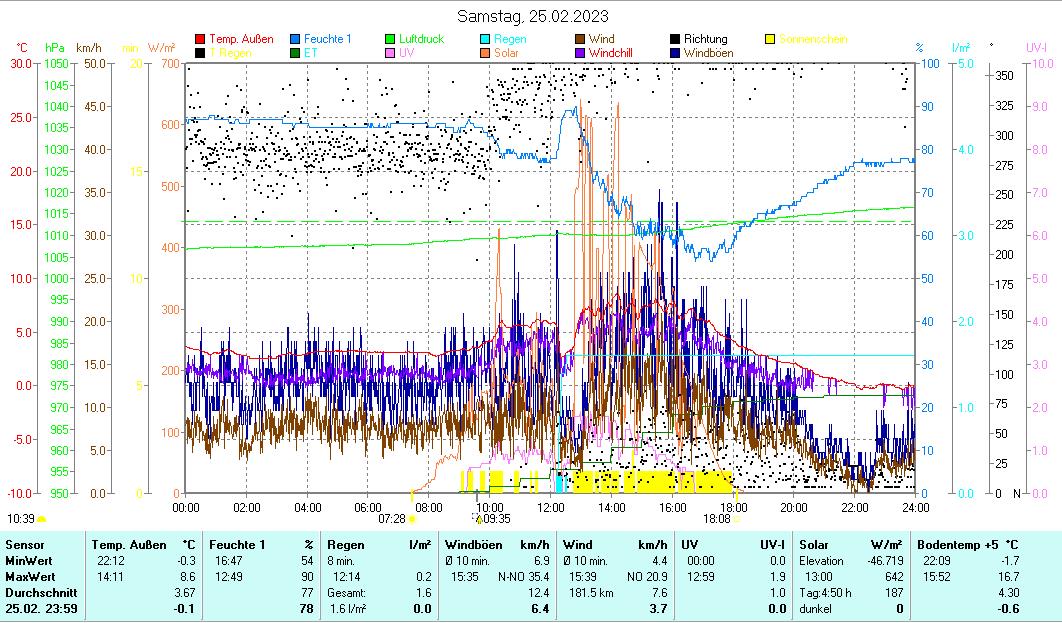
Task: Click the UV legend label
Action: pos(406,53)
